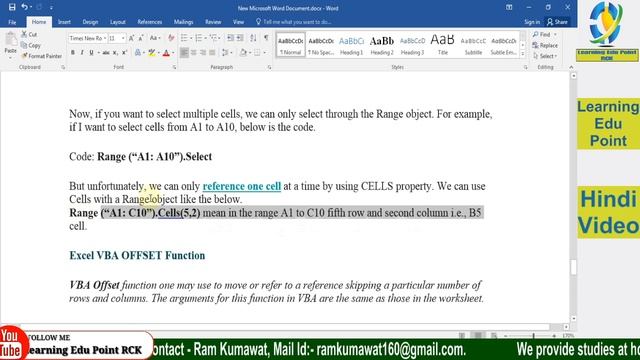
Task: Open the Styles pane launcher
Action: [x=525, y=67]
